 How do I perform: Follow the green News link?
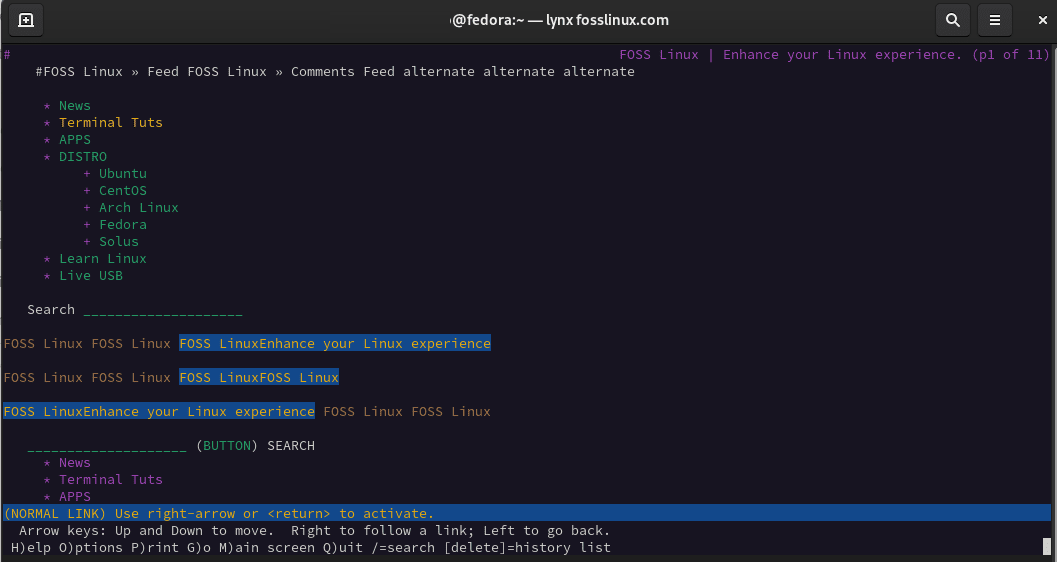pyautogui.click(x=74, y=106)
